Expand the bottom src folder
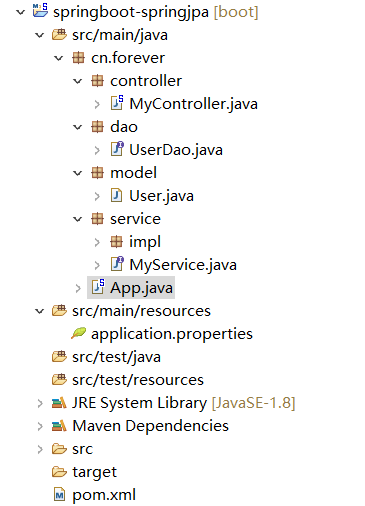Image resolution: width=365 pixels, height=506 pixels. (x=40, y=449)
